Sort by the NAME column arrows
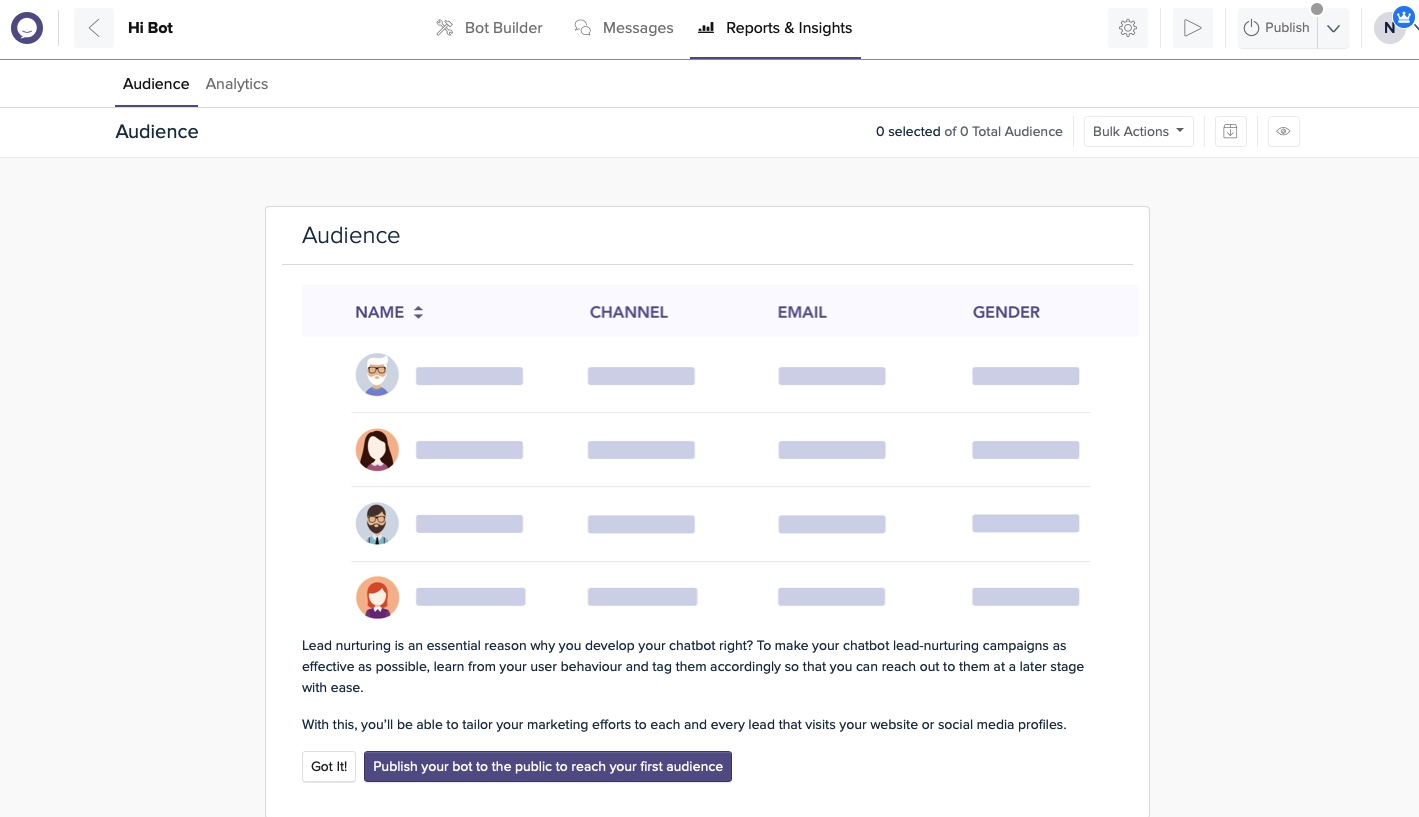 pos(418,312)
